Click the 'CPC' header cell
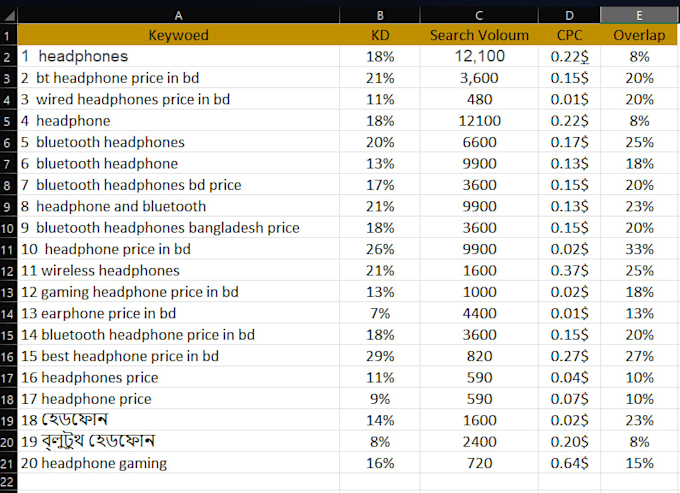Screen dimensions: 680x493 (x=569, y=35)
